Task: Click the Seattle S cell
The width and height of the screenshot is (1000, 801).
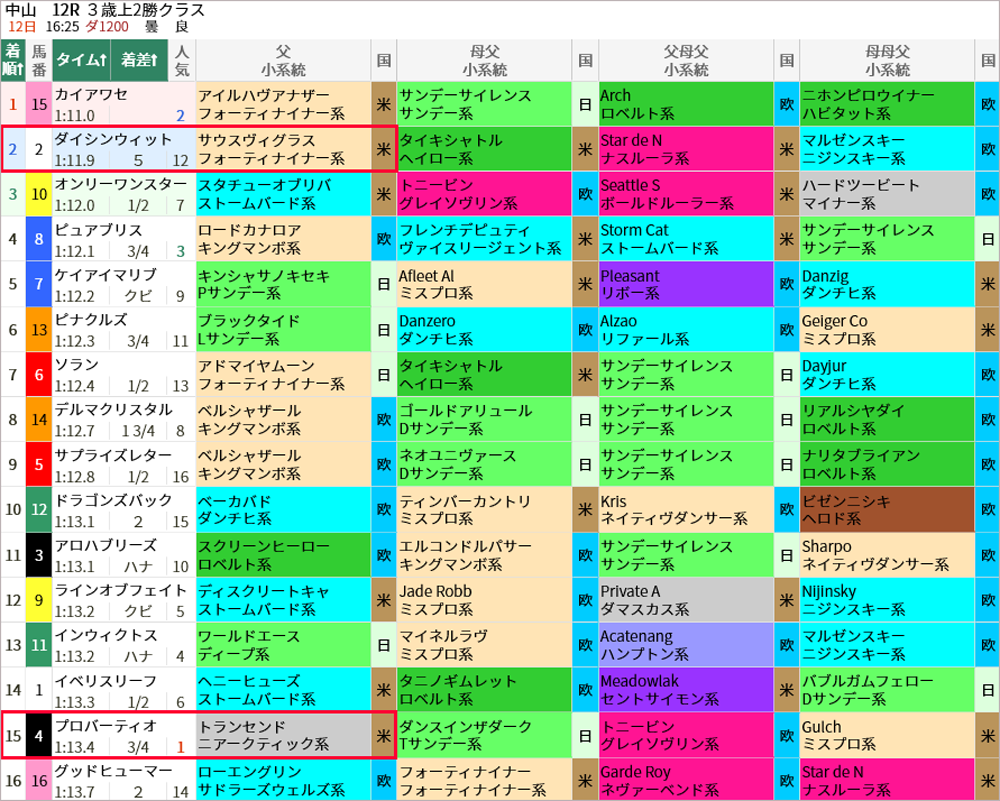Action: click(x=686, y=194)
